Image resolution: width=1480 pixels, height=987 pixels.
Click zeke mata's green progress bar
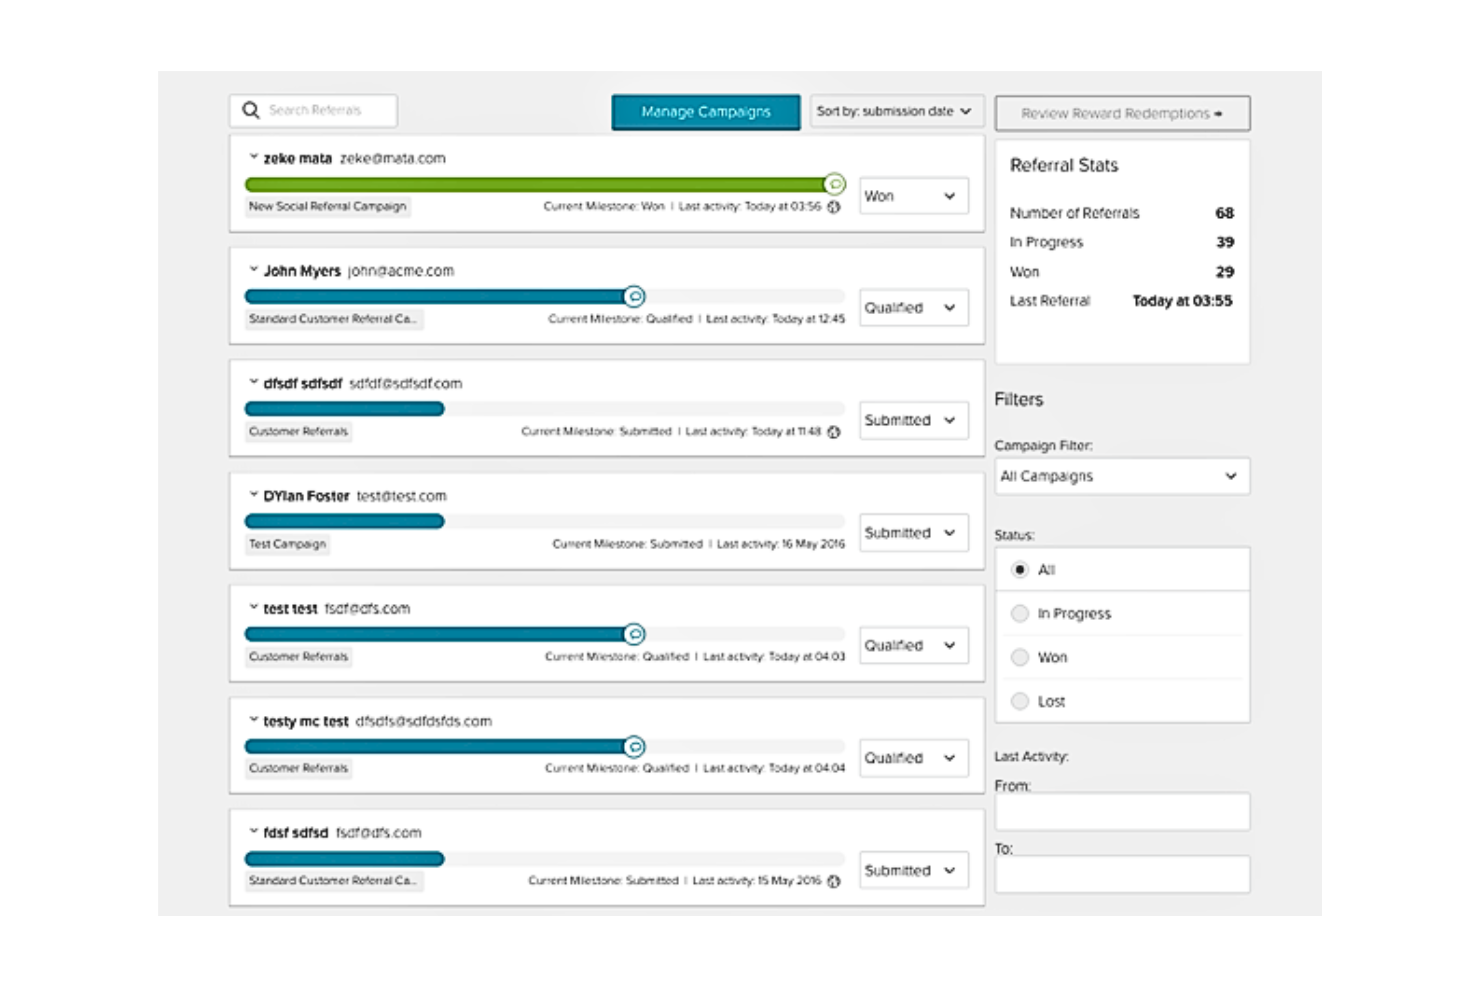coord(540,184)
